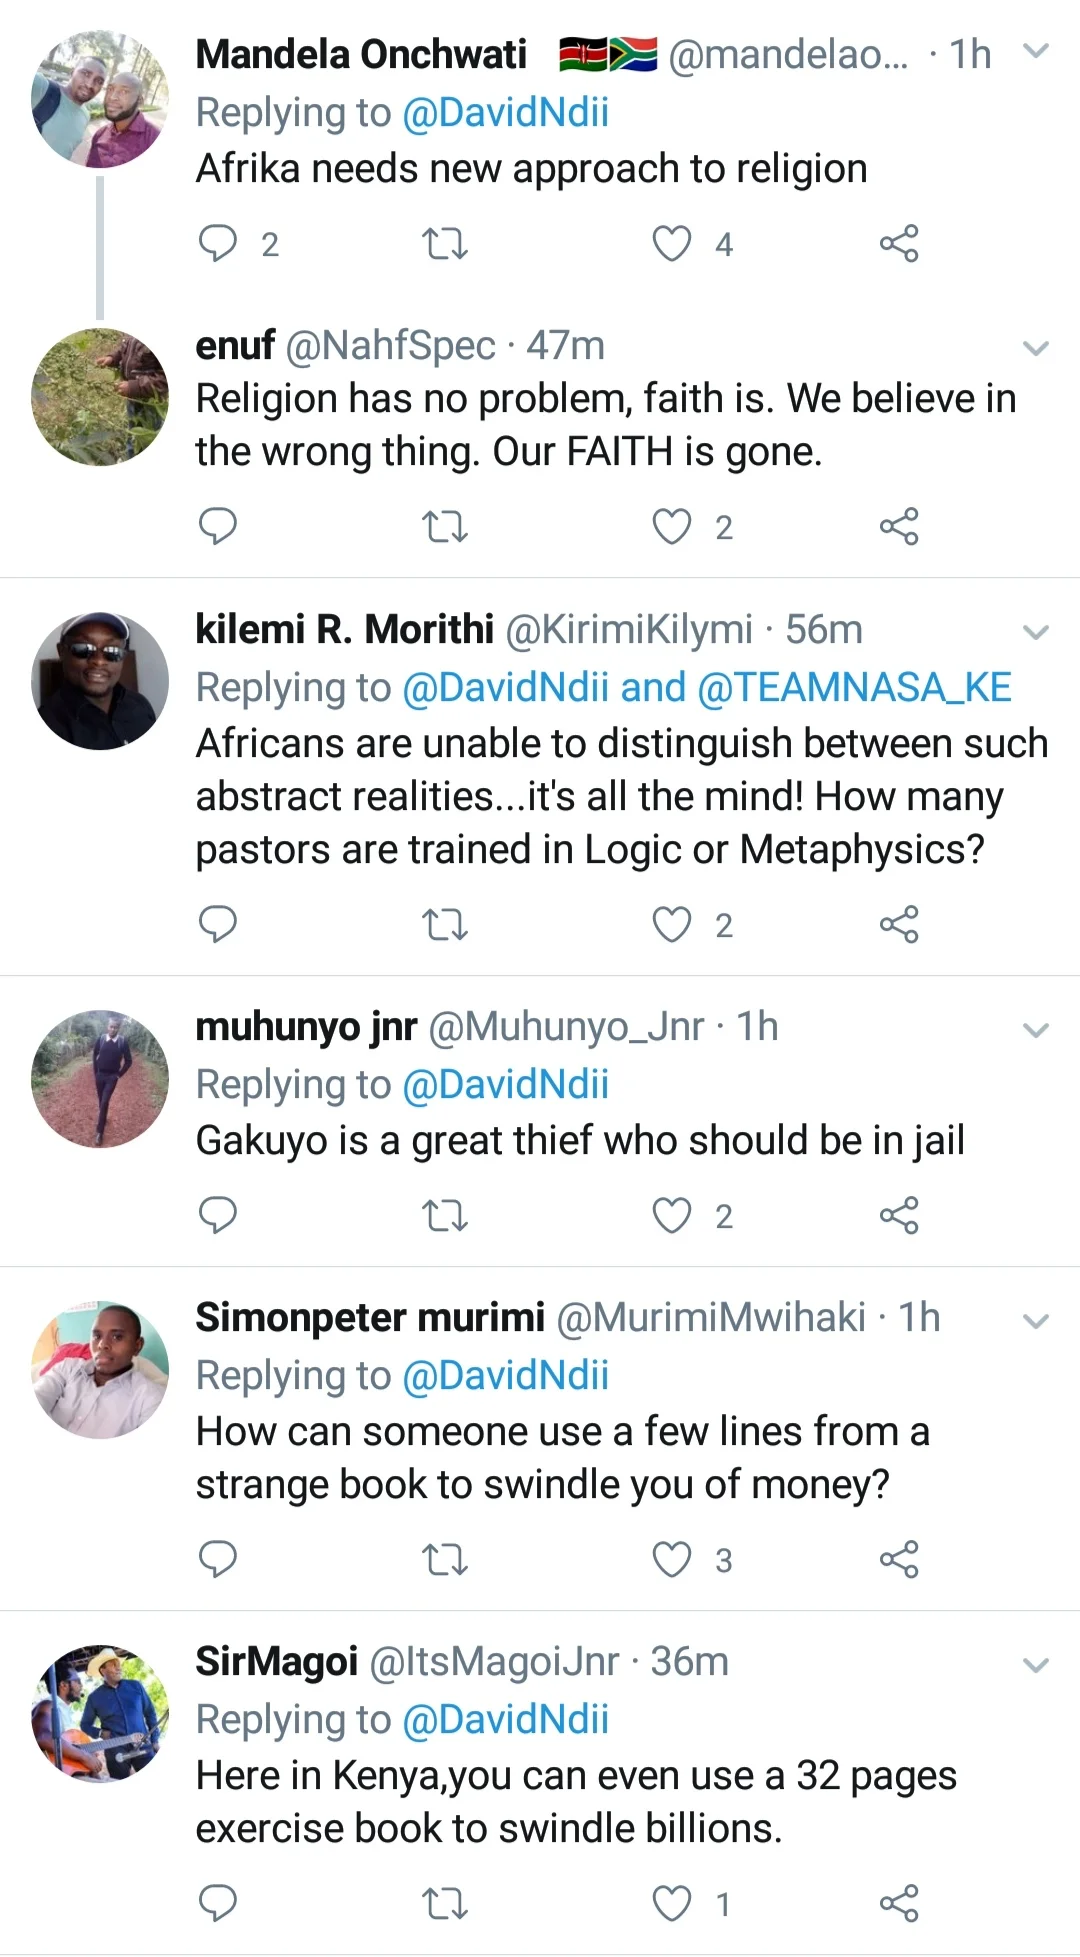The image size is (1080, 1957).
Task: Reply to Mandela Onchwati's tweet
Action: (x=218, y=243)
